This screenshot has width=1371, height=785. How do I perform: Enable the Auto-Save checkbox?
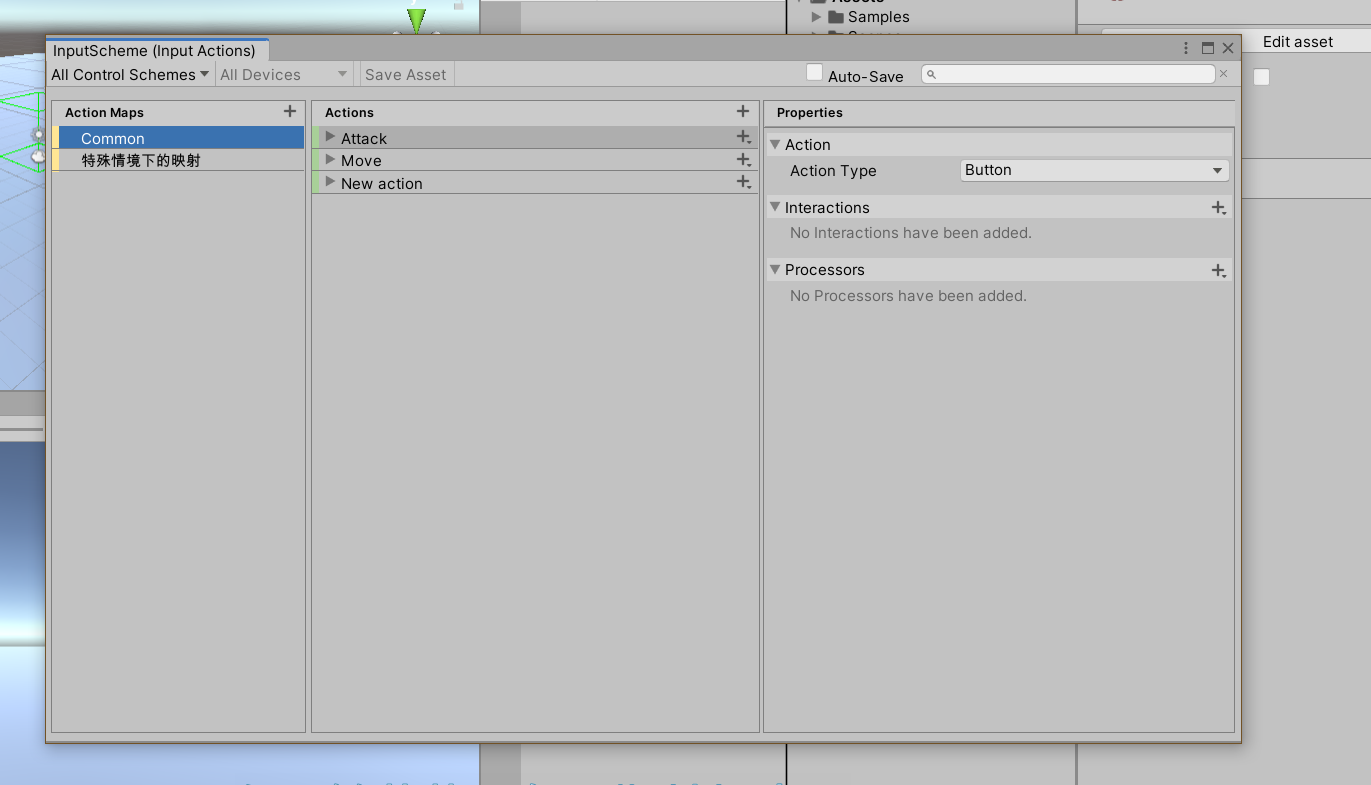tap(814, 72)
